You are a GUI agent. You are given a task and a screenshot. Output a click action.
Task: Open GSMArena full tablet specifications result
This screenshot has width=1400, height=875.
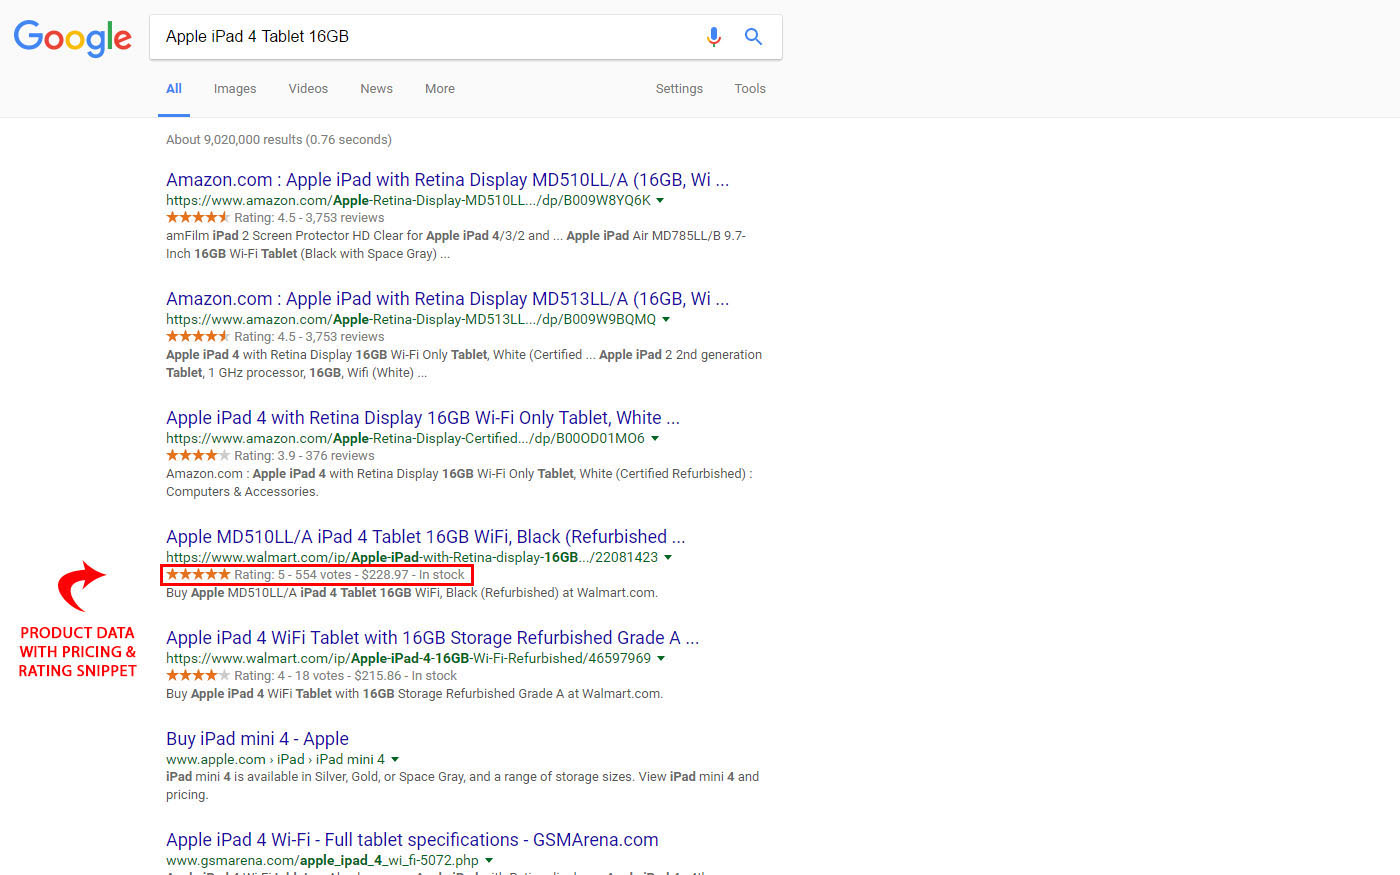pos(412,840)
